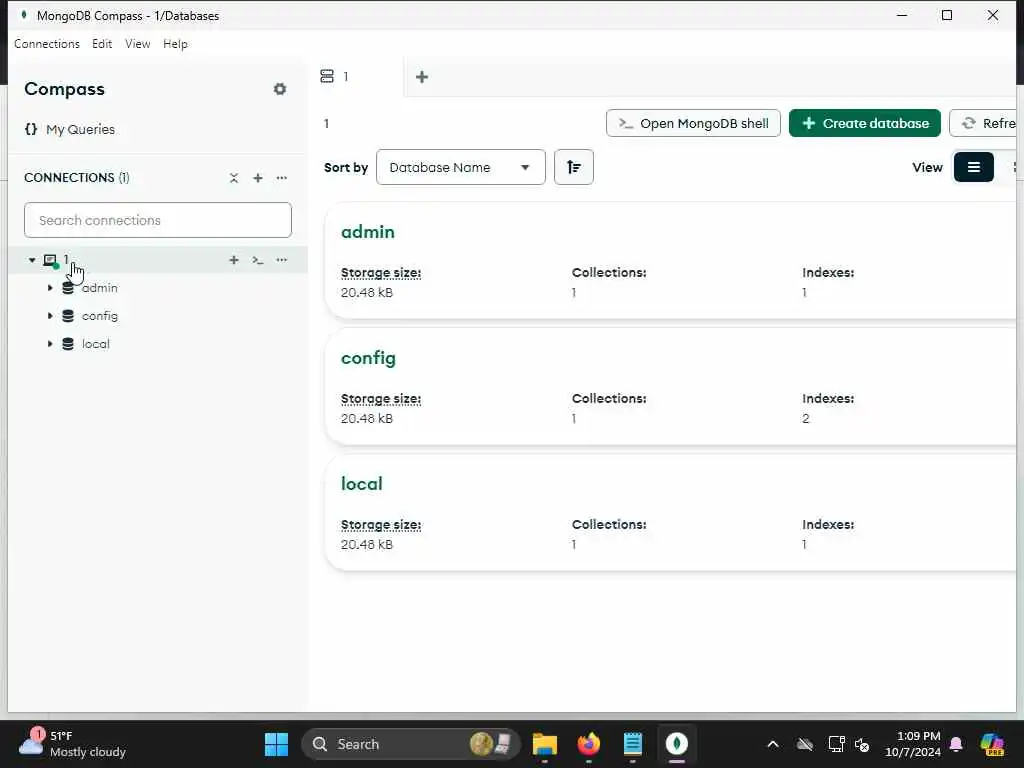Open local database card title

(x=362, y=484)
